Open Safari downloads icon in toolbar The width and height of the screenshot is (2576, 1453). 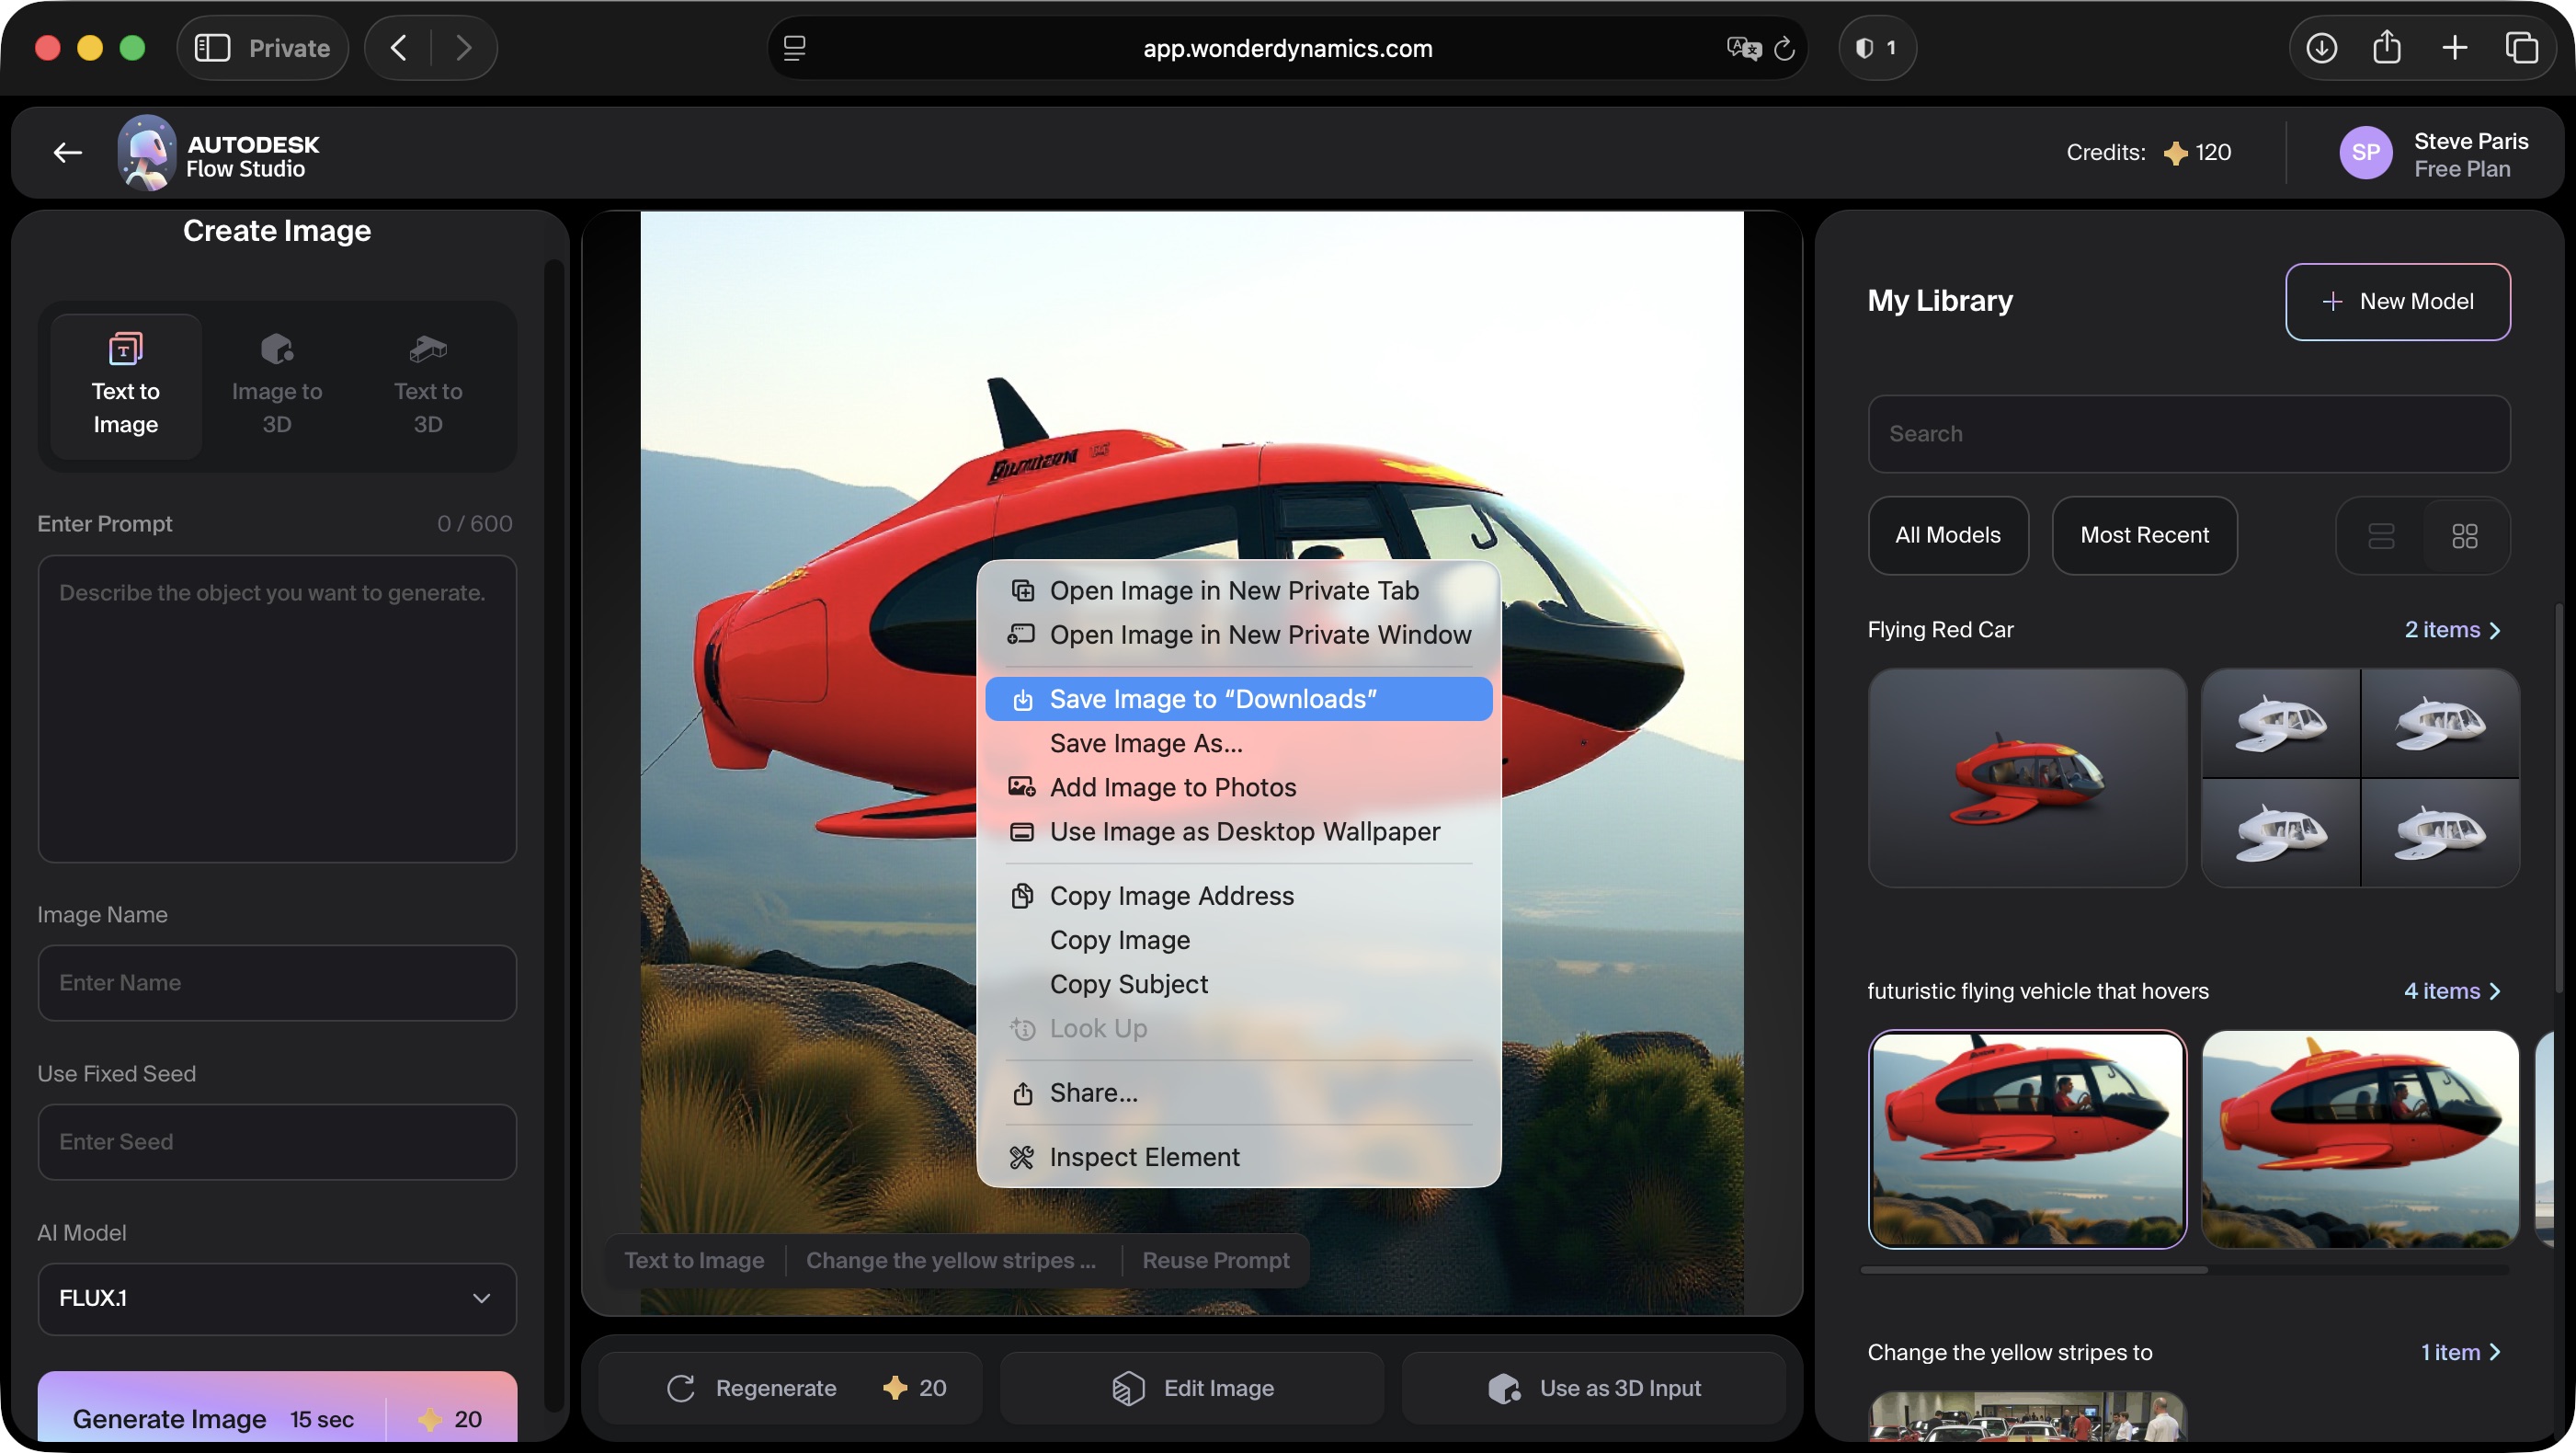click(x=2321, y=47)
